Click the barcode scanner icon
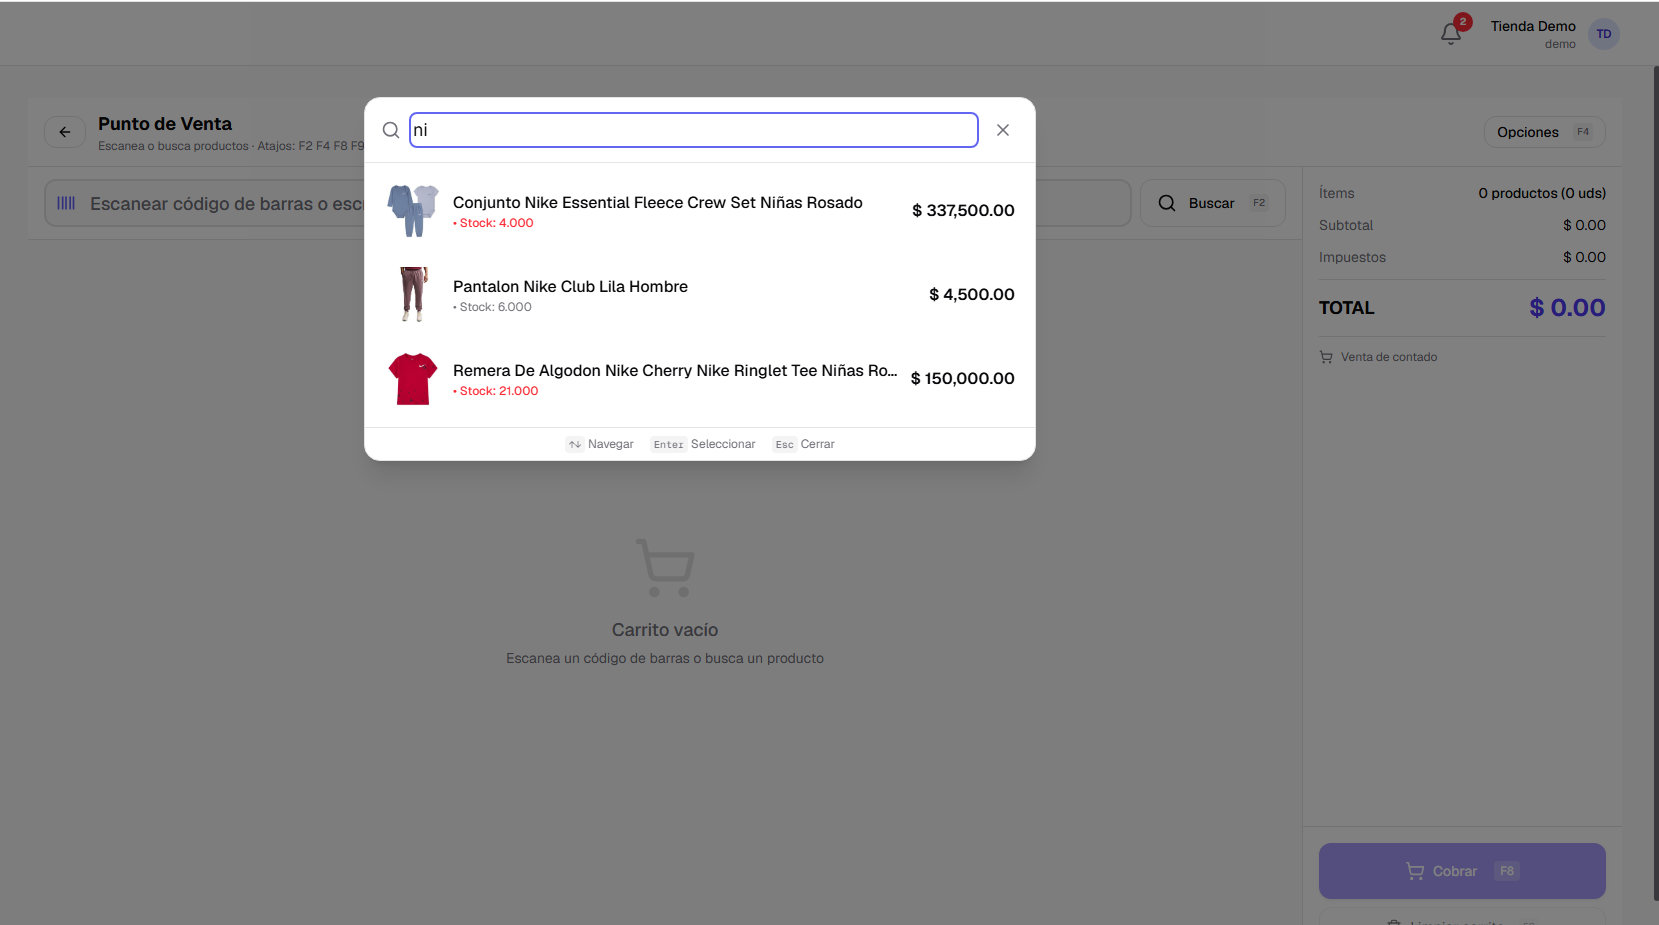Viewport: 1659px width, 925px height. point(66,203)
